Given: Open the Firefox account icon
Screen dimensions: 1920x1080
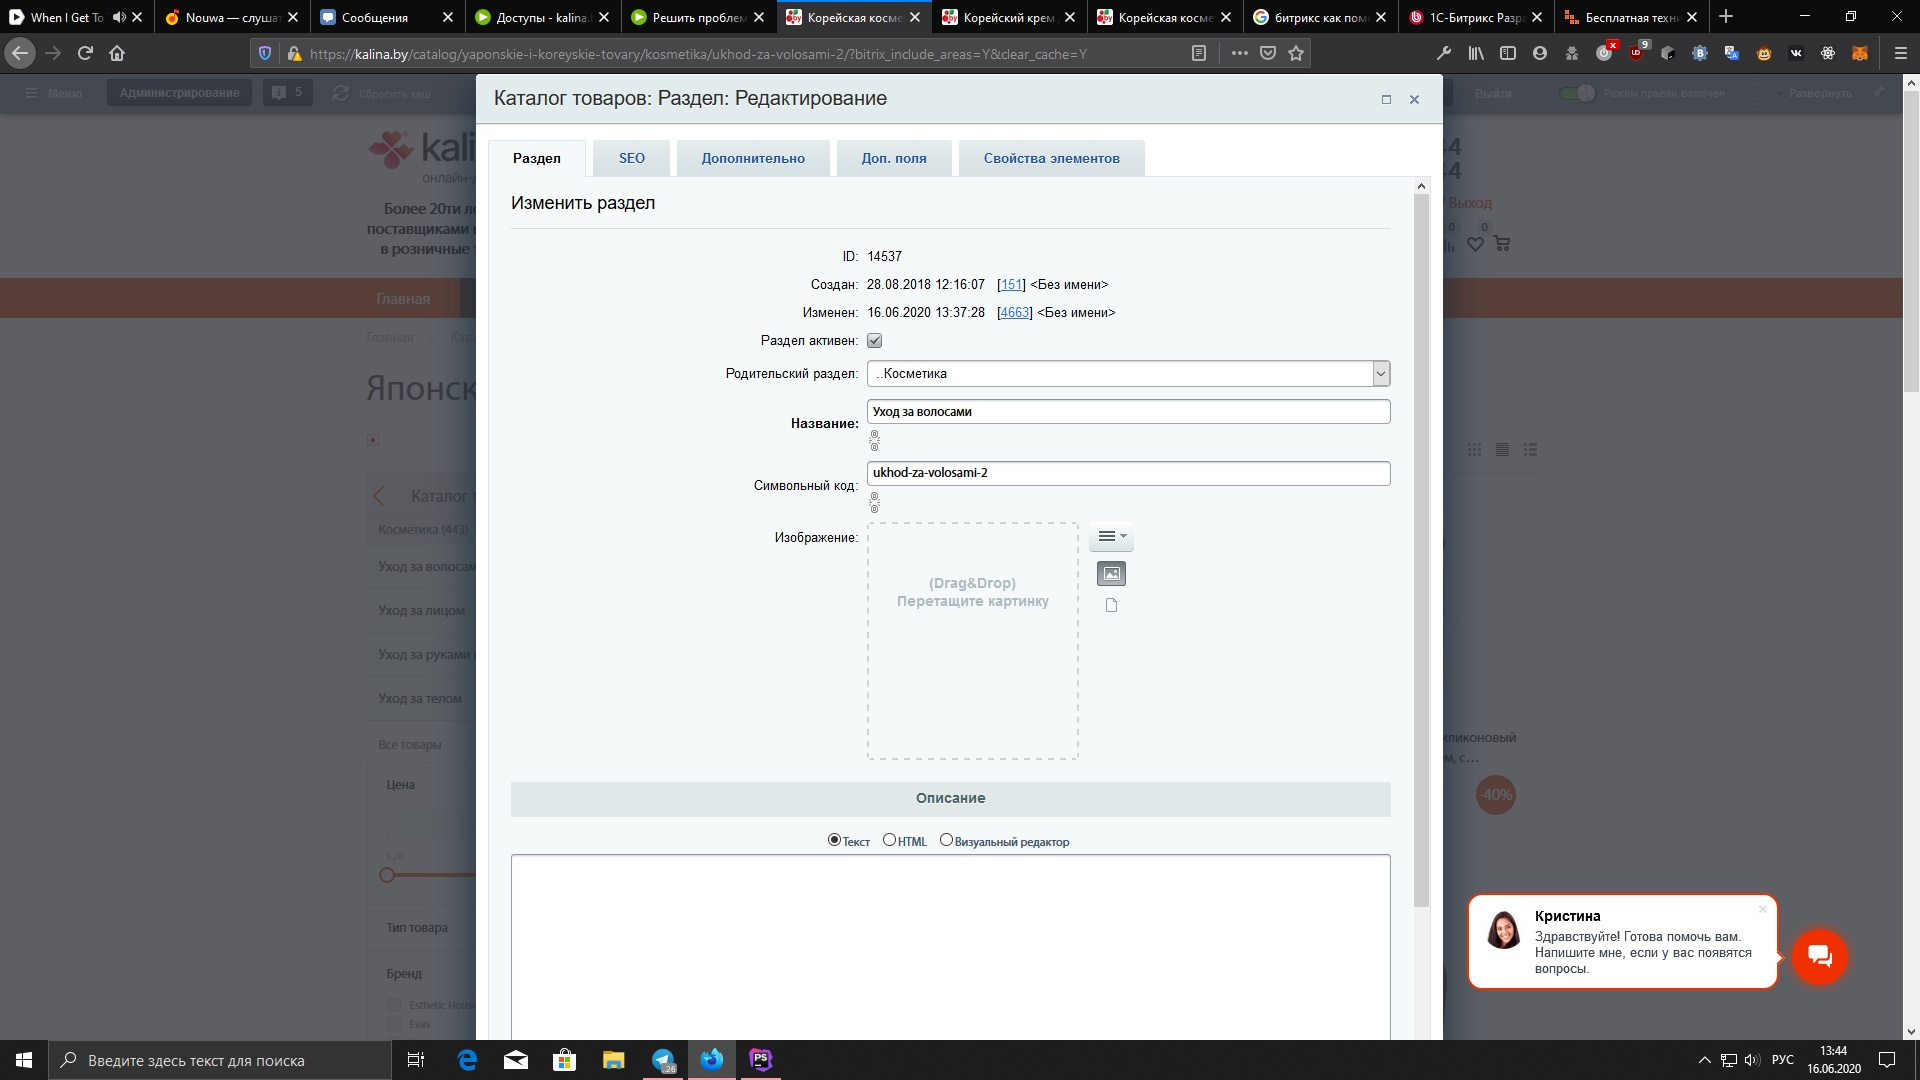Looking at the screenshot, I should click(x=1540, y=53).
